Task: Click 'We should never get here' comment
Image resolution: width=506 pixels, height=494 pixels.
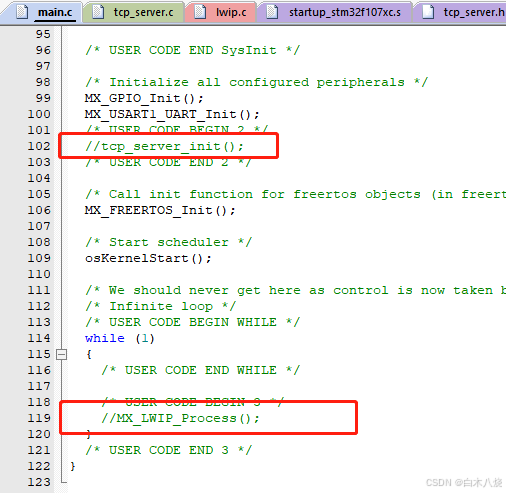Action: tap(295, 290)
